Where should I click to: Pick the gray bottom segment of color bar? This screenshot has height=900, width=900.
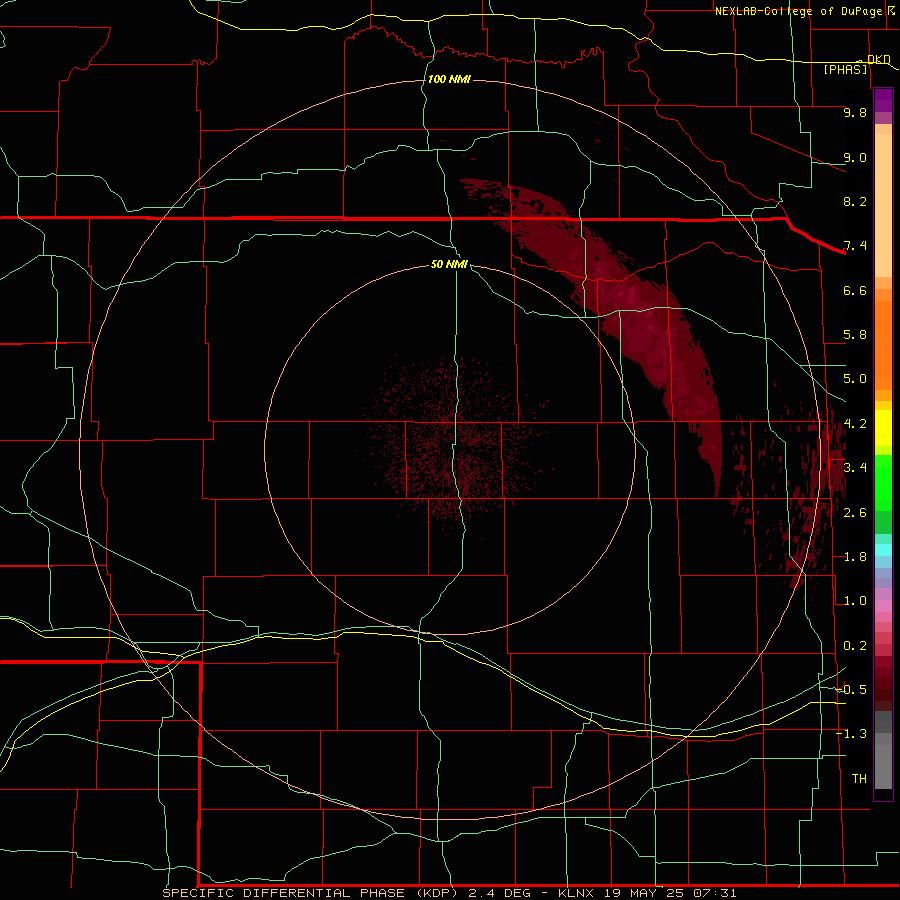coord(883,766)
